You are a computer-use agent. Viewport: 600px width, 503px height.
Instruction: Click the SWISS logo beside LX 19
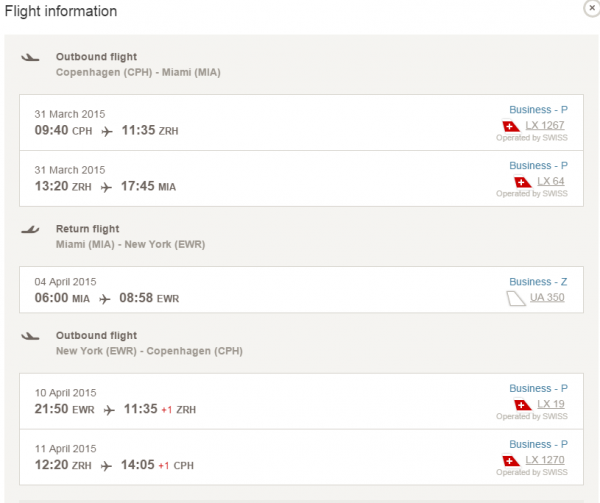[522, 405]
